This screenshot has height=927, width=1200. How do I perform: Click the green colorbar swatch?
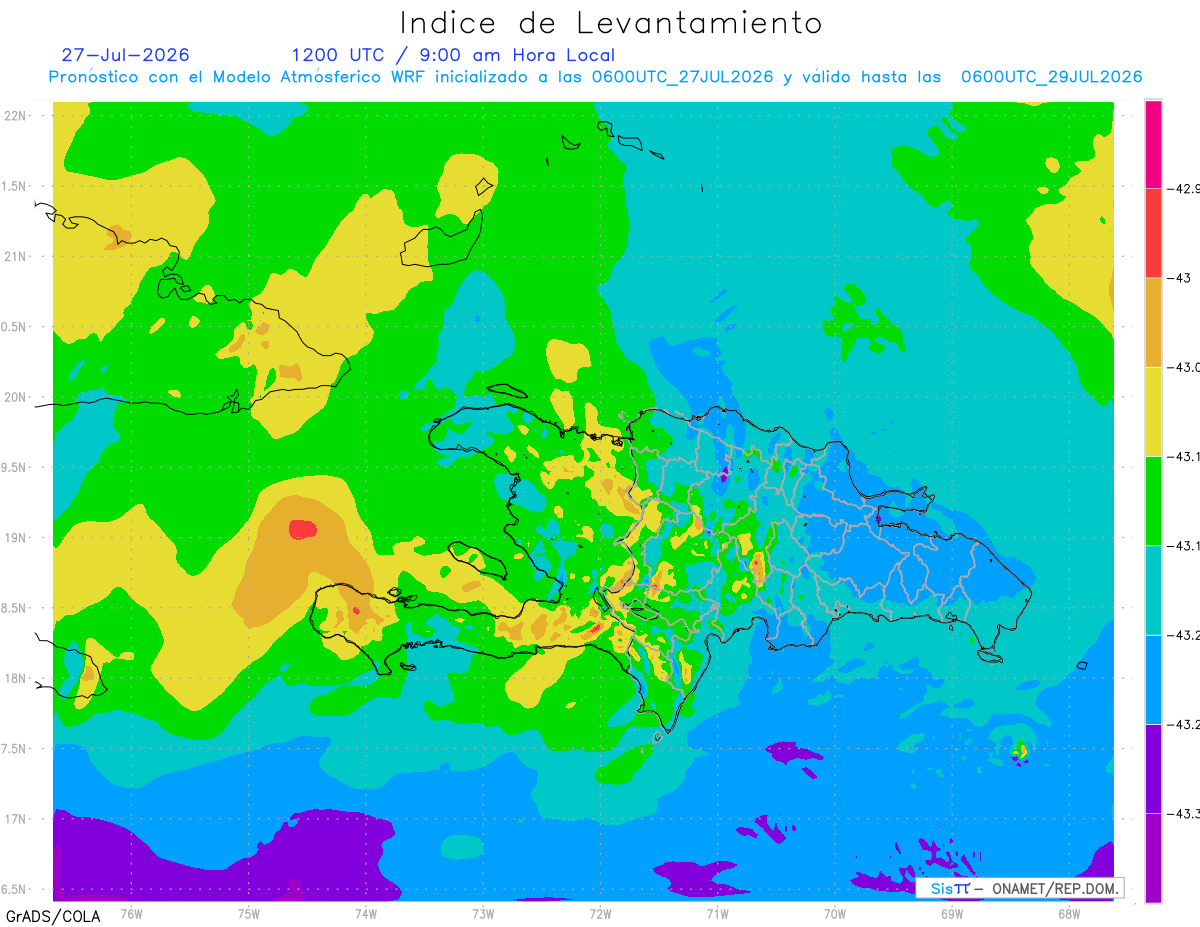click(1153, 500)
